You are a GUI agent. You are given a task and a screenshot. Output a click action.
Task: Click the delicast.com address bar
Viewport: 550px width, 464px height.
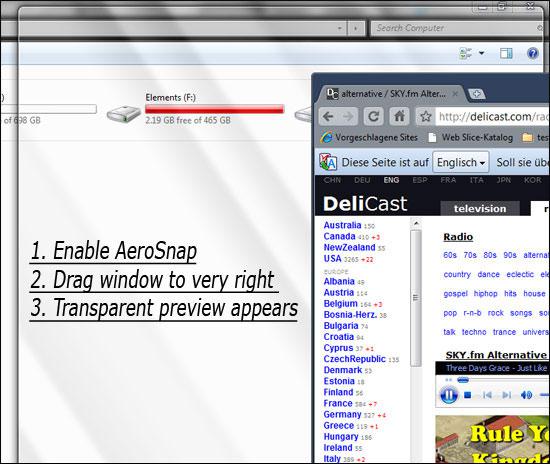click(492, 116)
